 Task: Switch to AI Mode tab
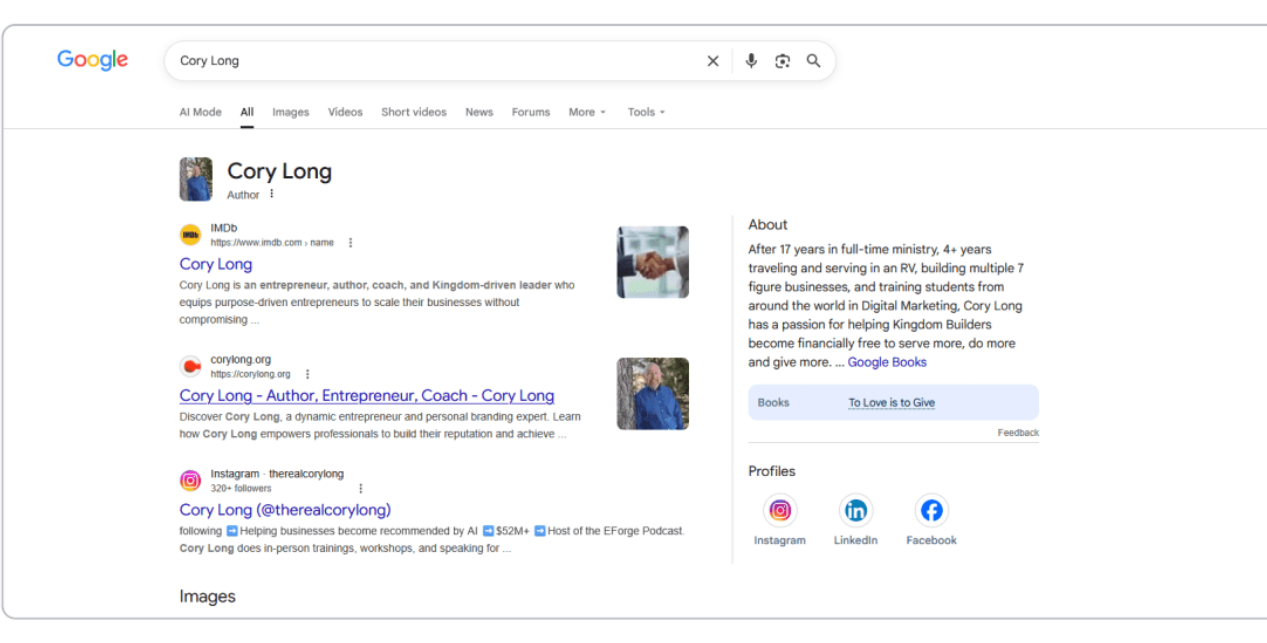pos(200,112)
